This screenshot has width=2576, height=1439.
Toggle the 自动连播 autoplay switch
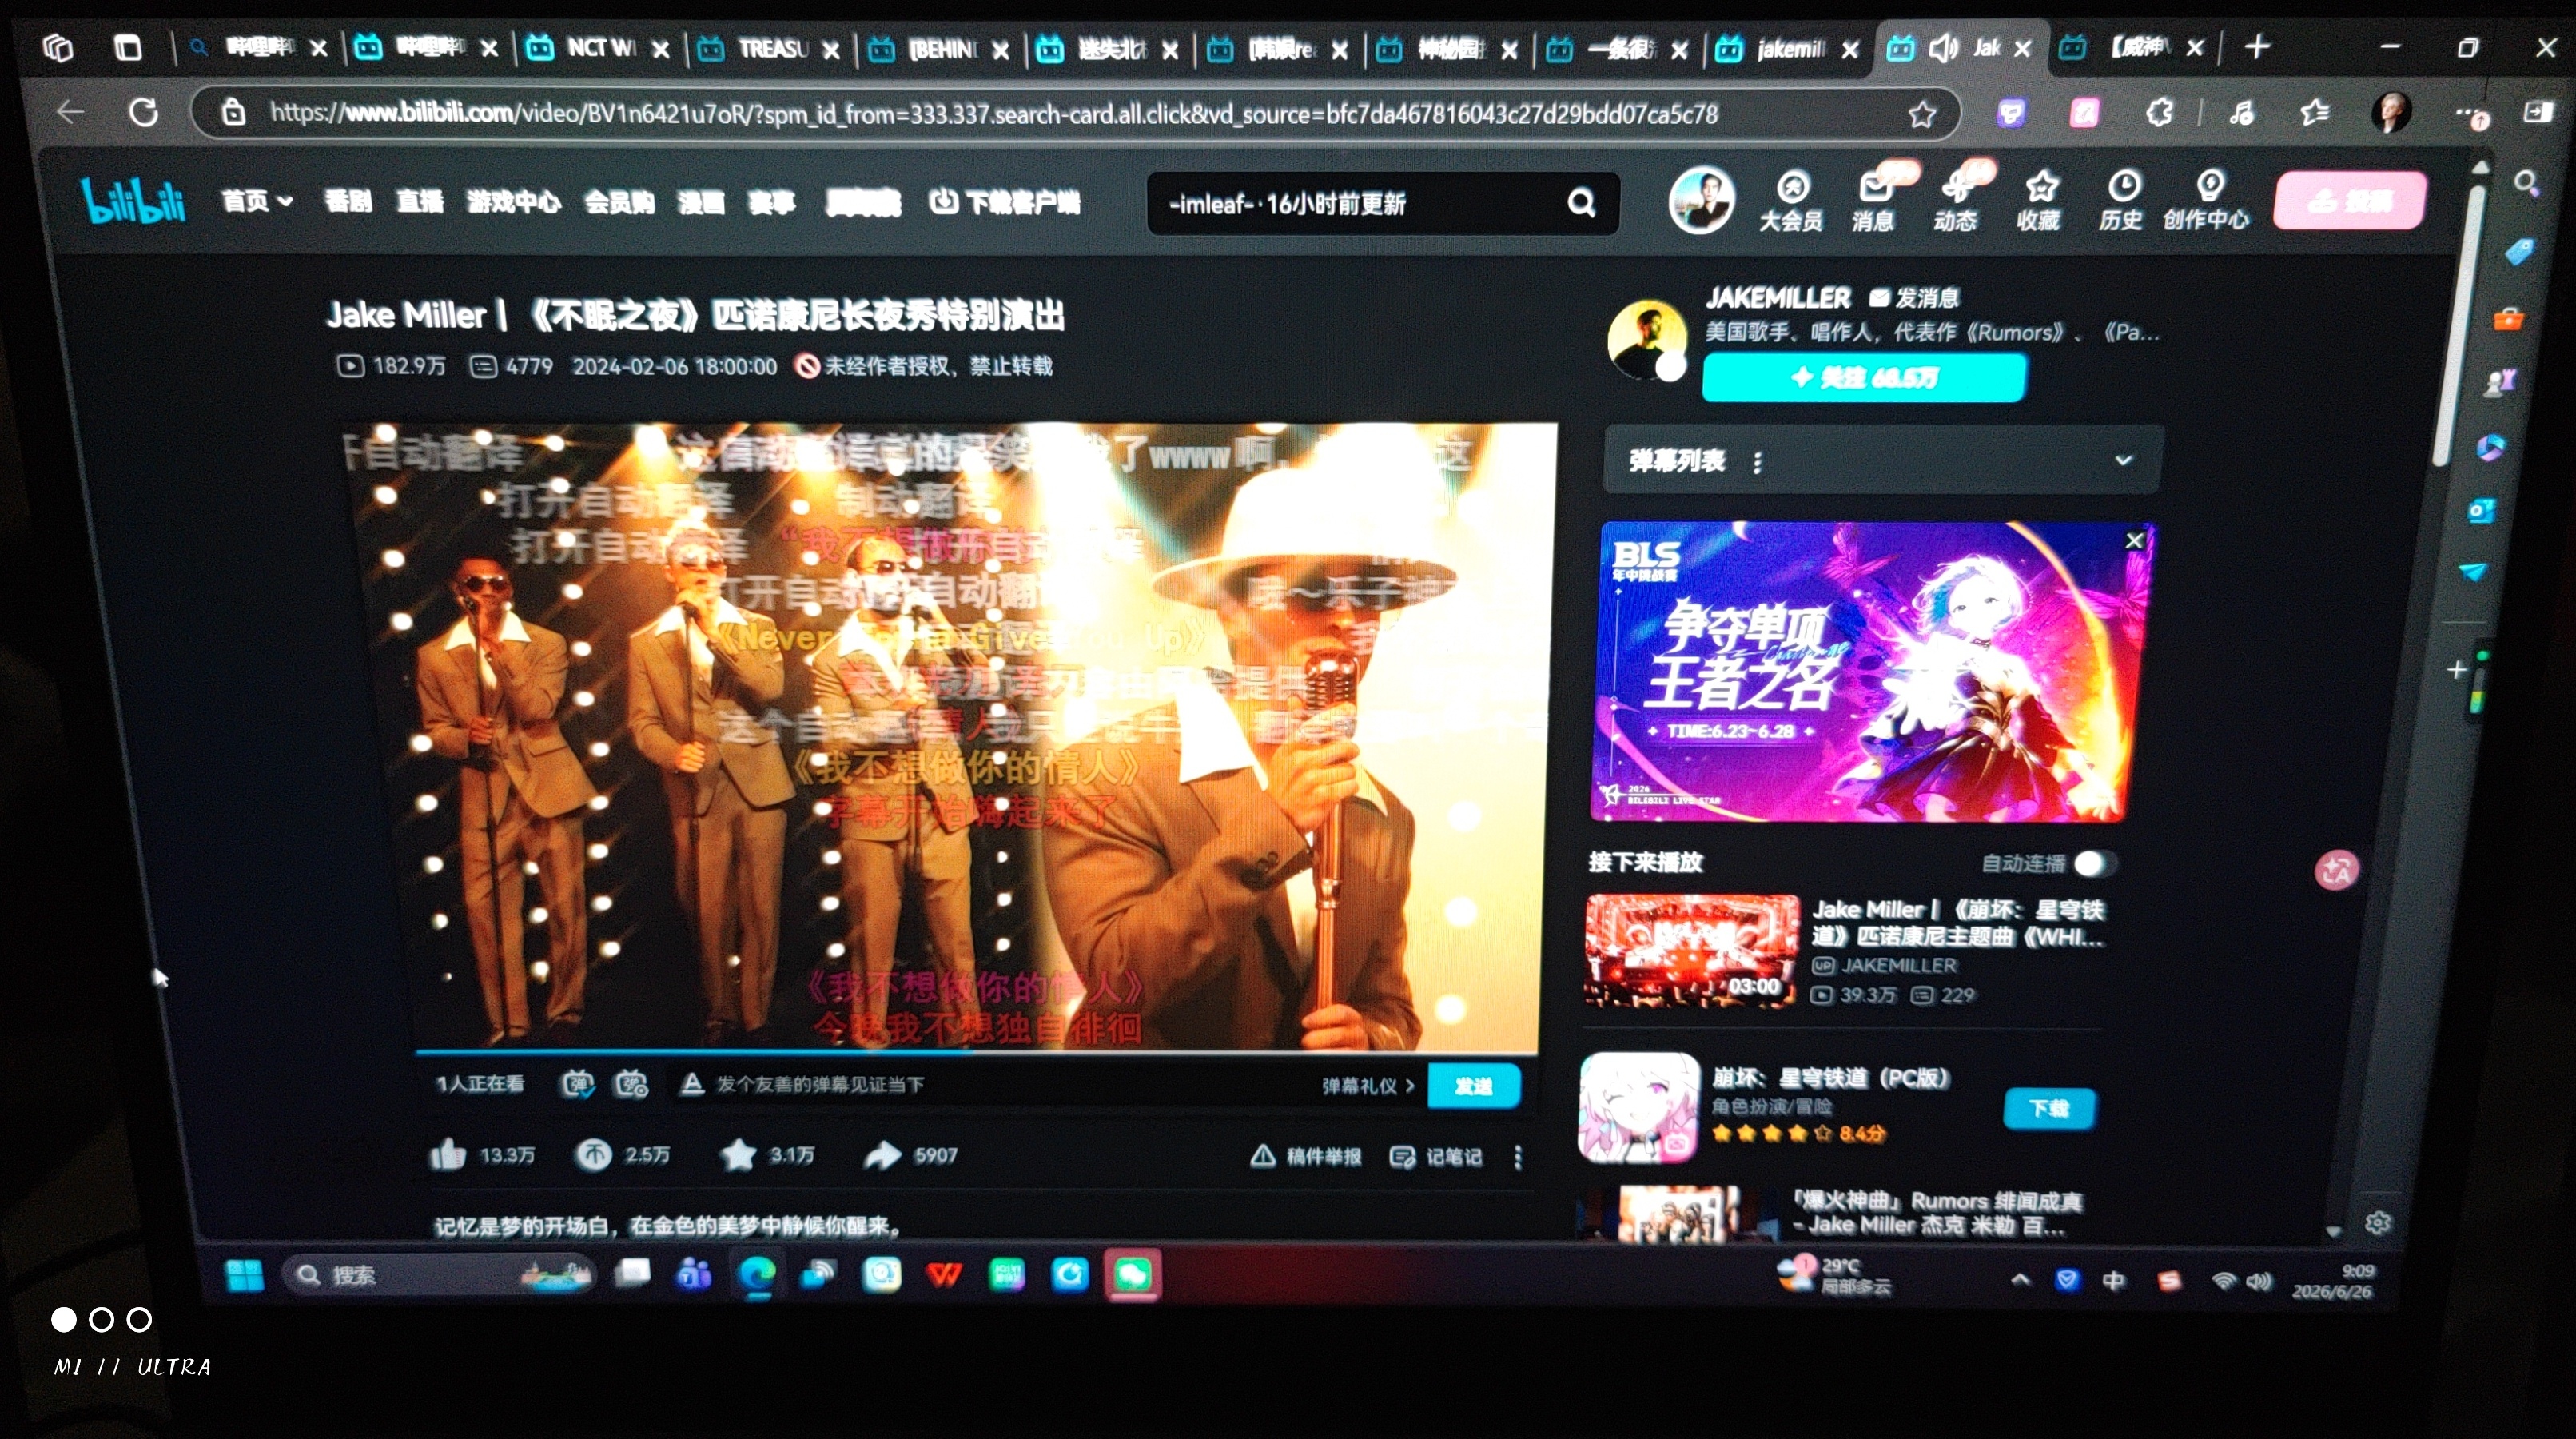2094,863
